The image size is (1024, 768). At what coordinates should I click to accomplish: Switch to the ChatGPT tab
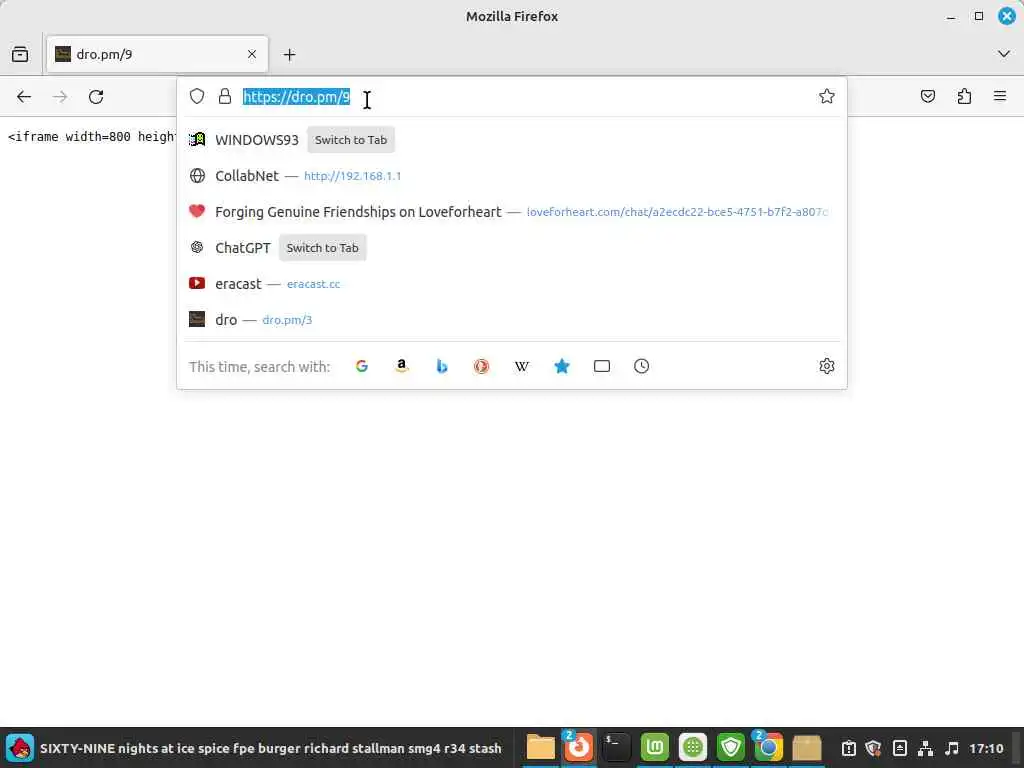[x=323, y=248]
